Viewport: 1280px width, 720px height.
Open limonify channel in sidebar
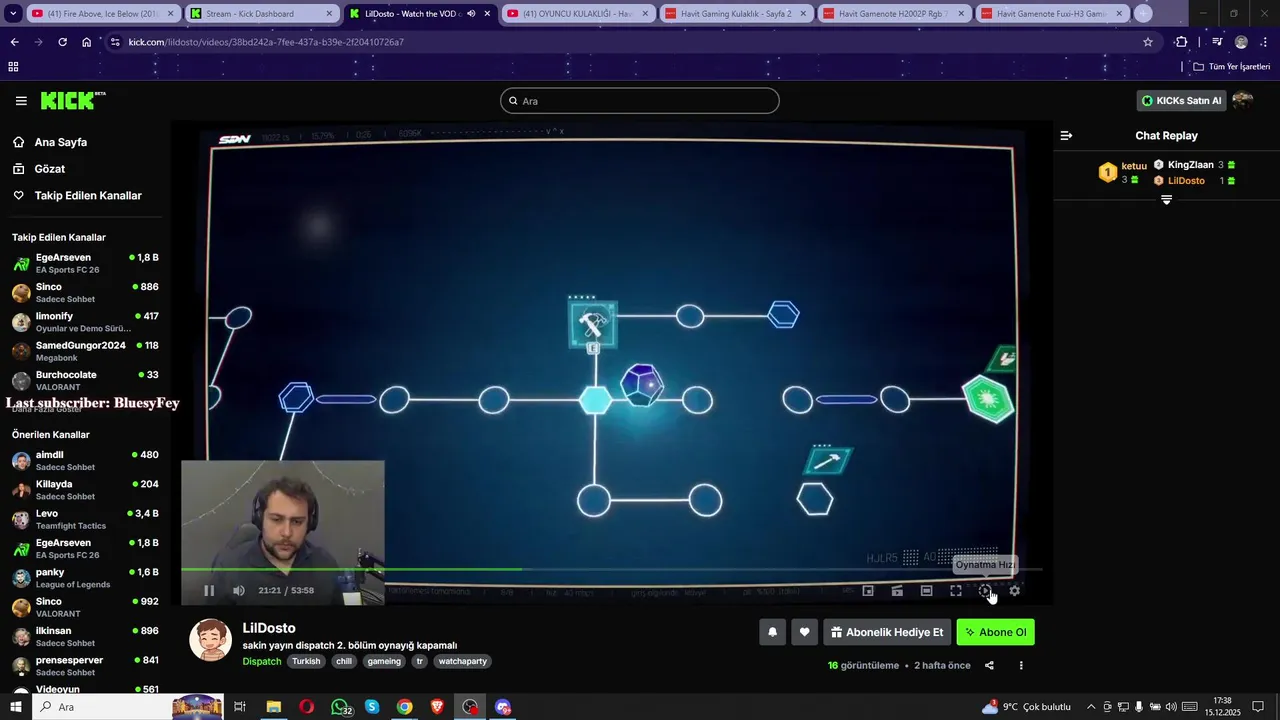tap(85, 322)
